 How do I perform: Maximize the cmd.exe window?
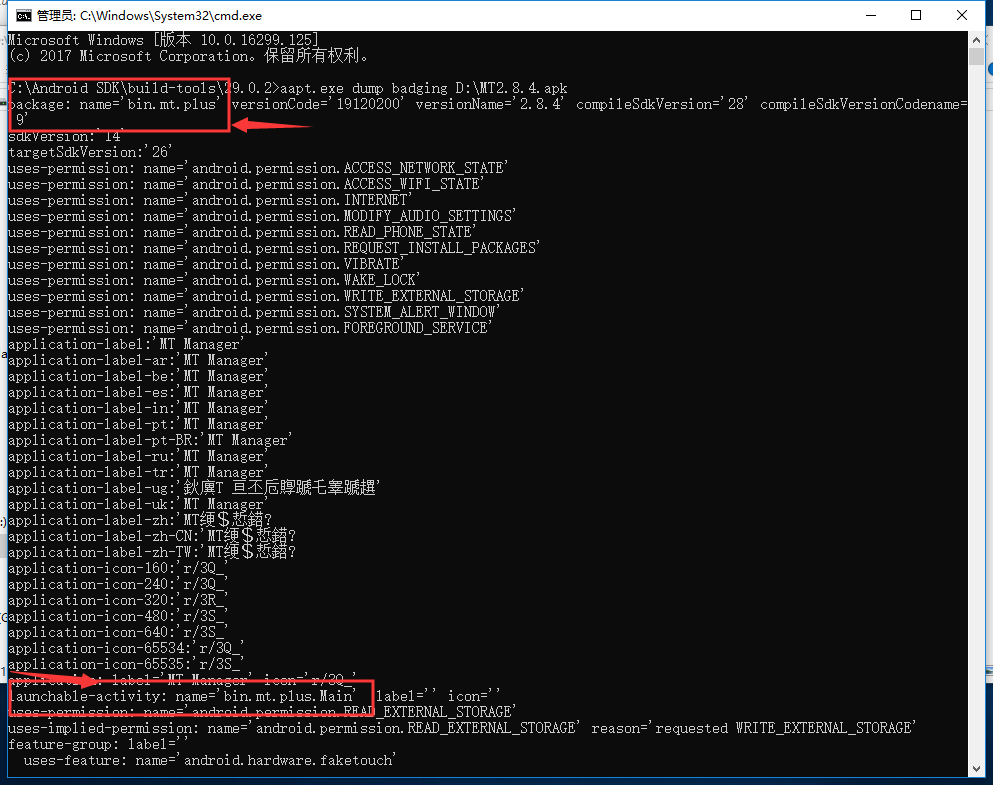916,15
